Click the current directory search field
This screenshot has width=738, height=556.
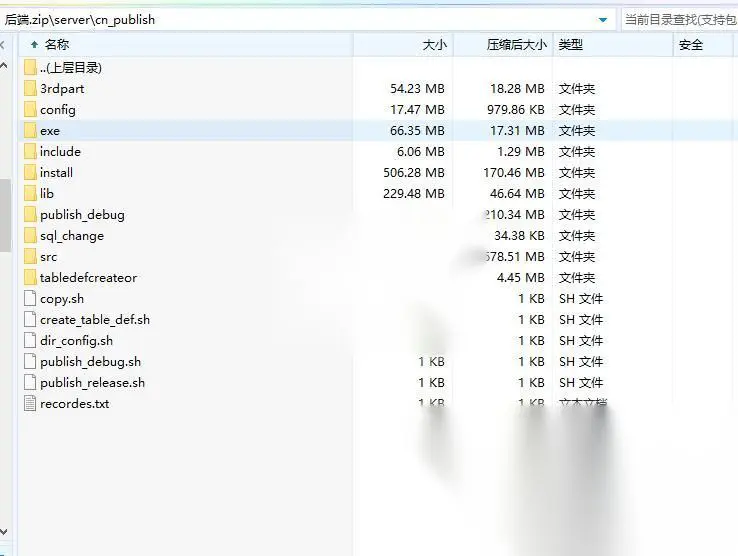point(680,20)
